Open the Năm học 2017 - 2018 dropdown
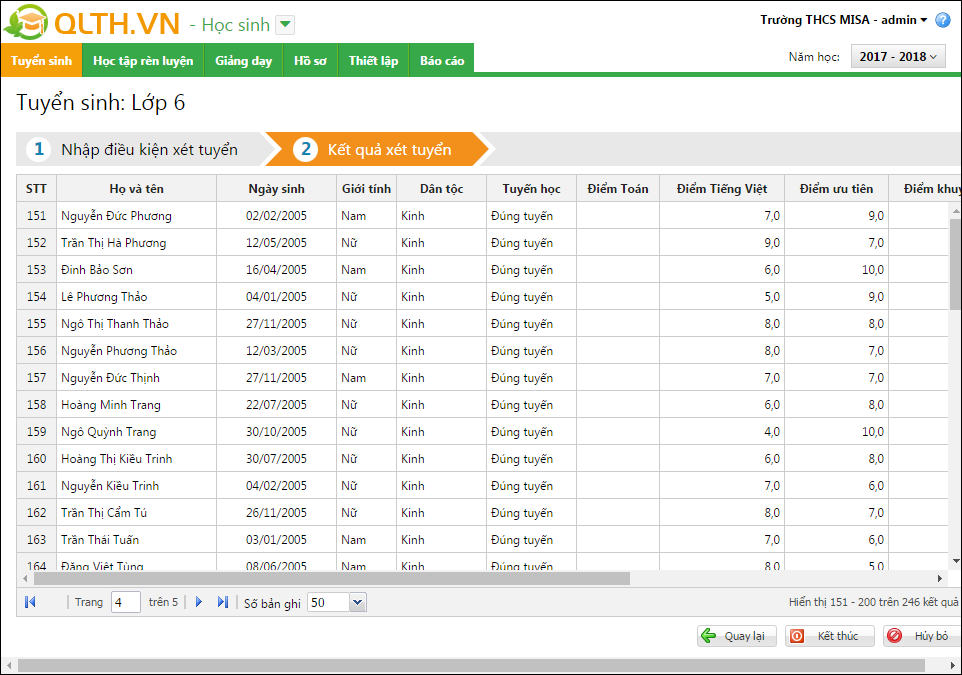Screen dimensions: 962x675 (898, 56)
